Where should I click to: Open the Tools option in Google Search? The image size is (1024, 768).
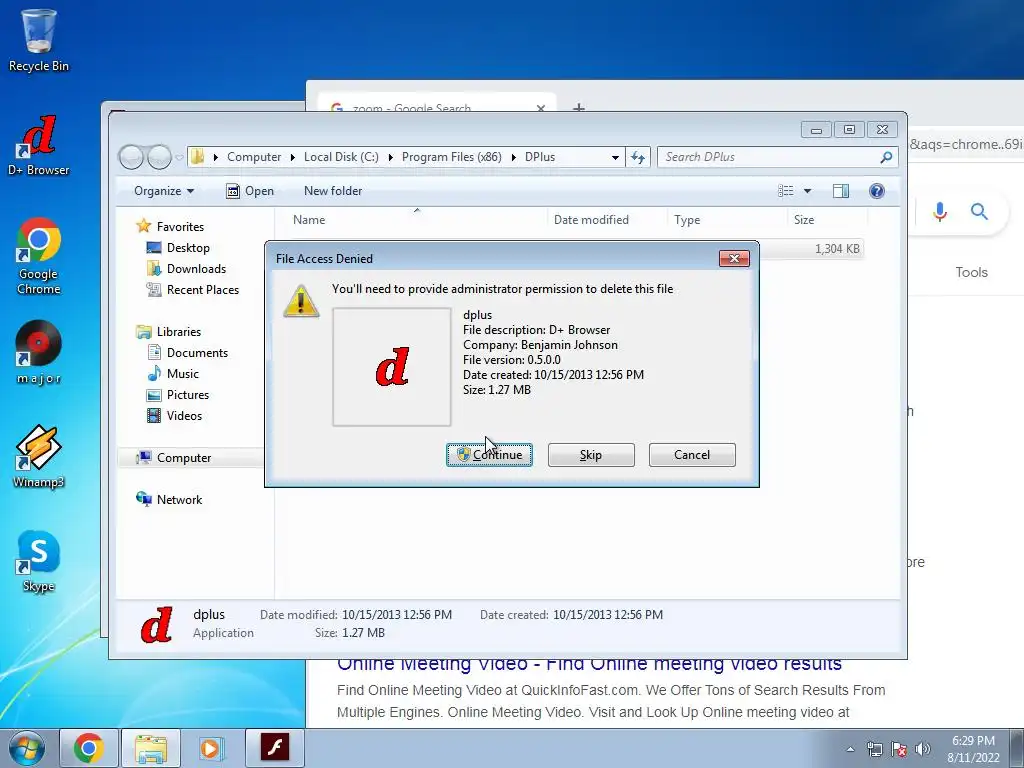[x=971, y=272]
